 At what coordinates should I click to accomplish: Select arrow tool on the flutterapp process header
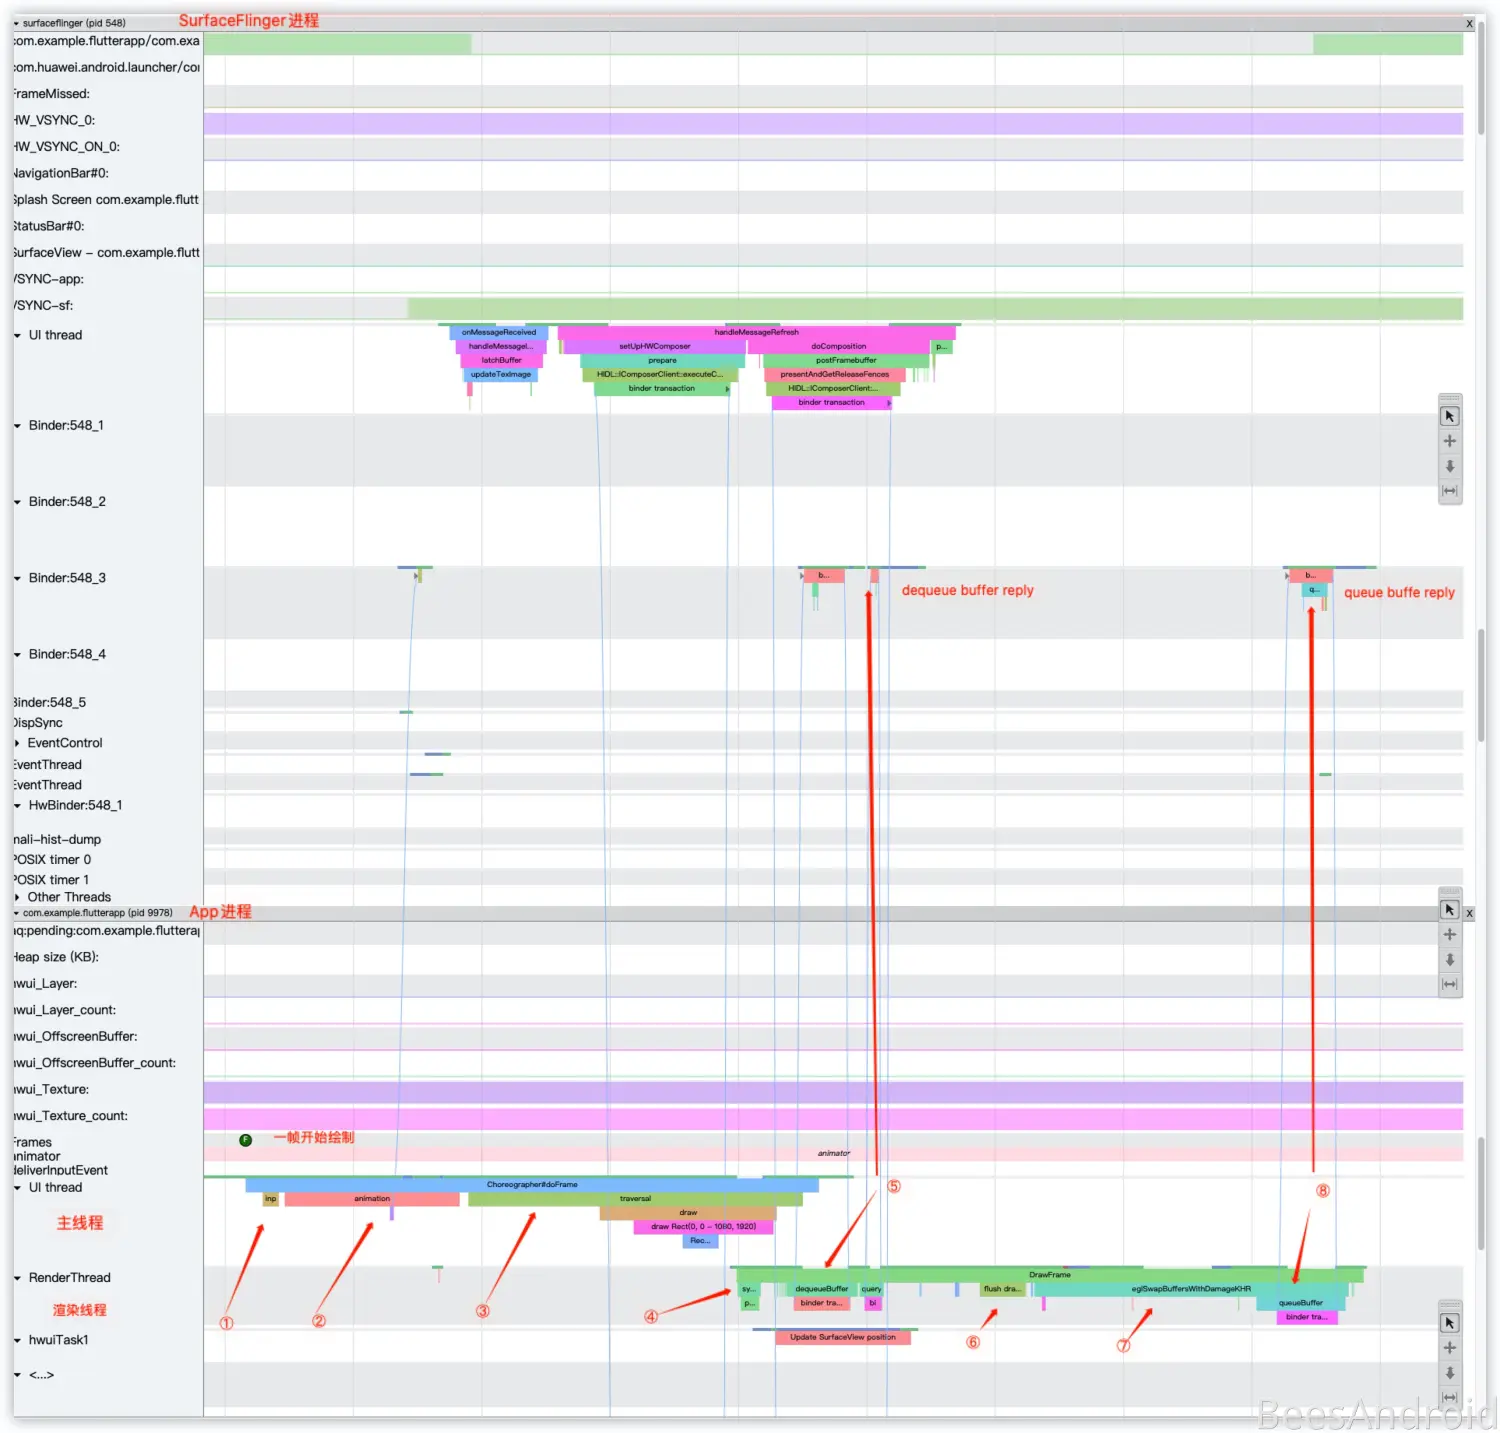1449,910
